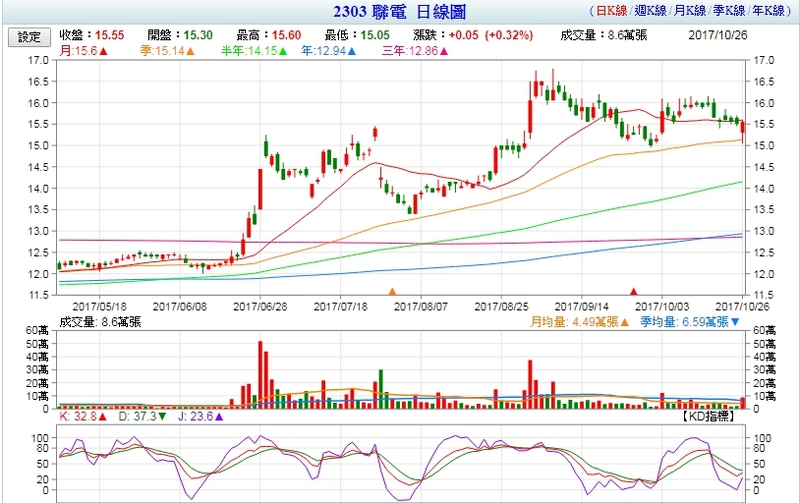Switch to the 月K線 monthly chart
The height and width of the screenshot is (503, 800).
point(690,11)
